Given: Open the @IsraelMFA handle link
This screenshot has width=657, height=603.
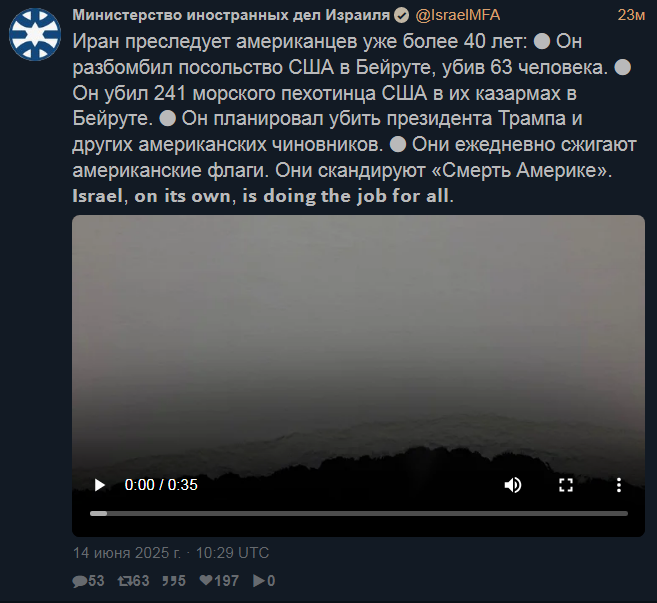Looking at the screenshot, I should tap(458, 15).
